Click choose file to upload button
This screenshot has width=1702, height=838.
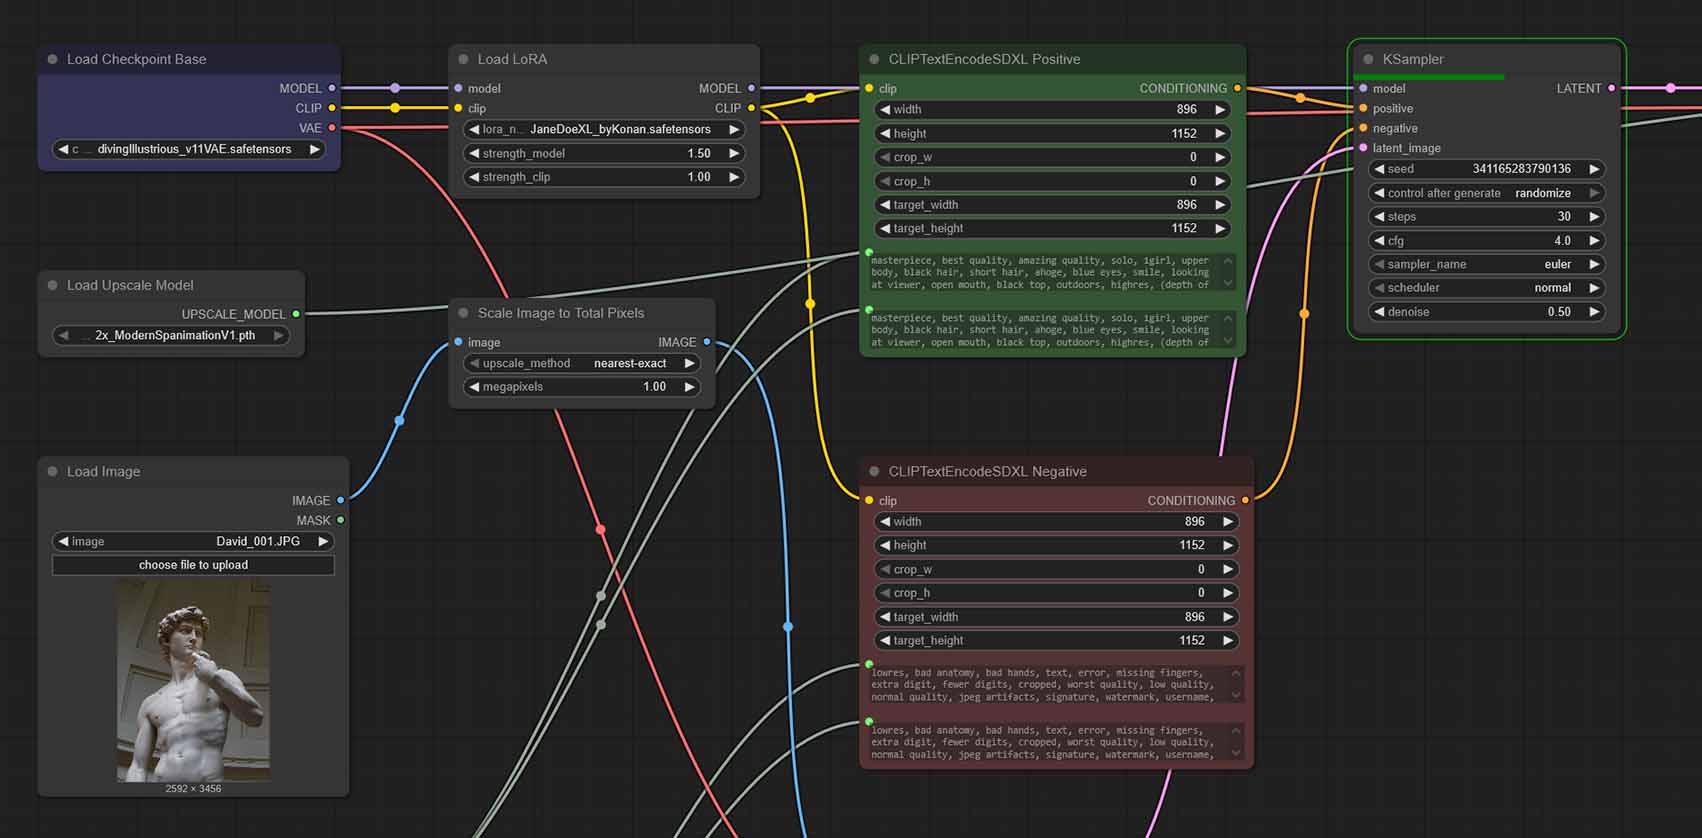point(193,565)
